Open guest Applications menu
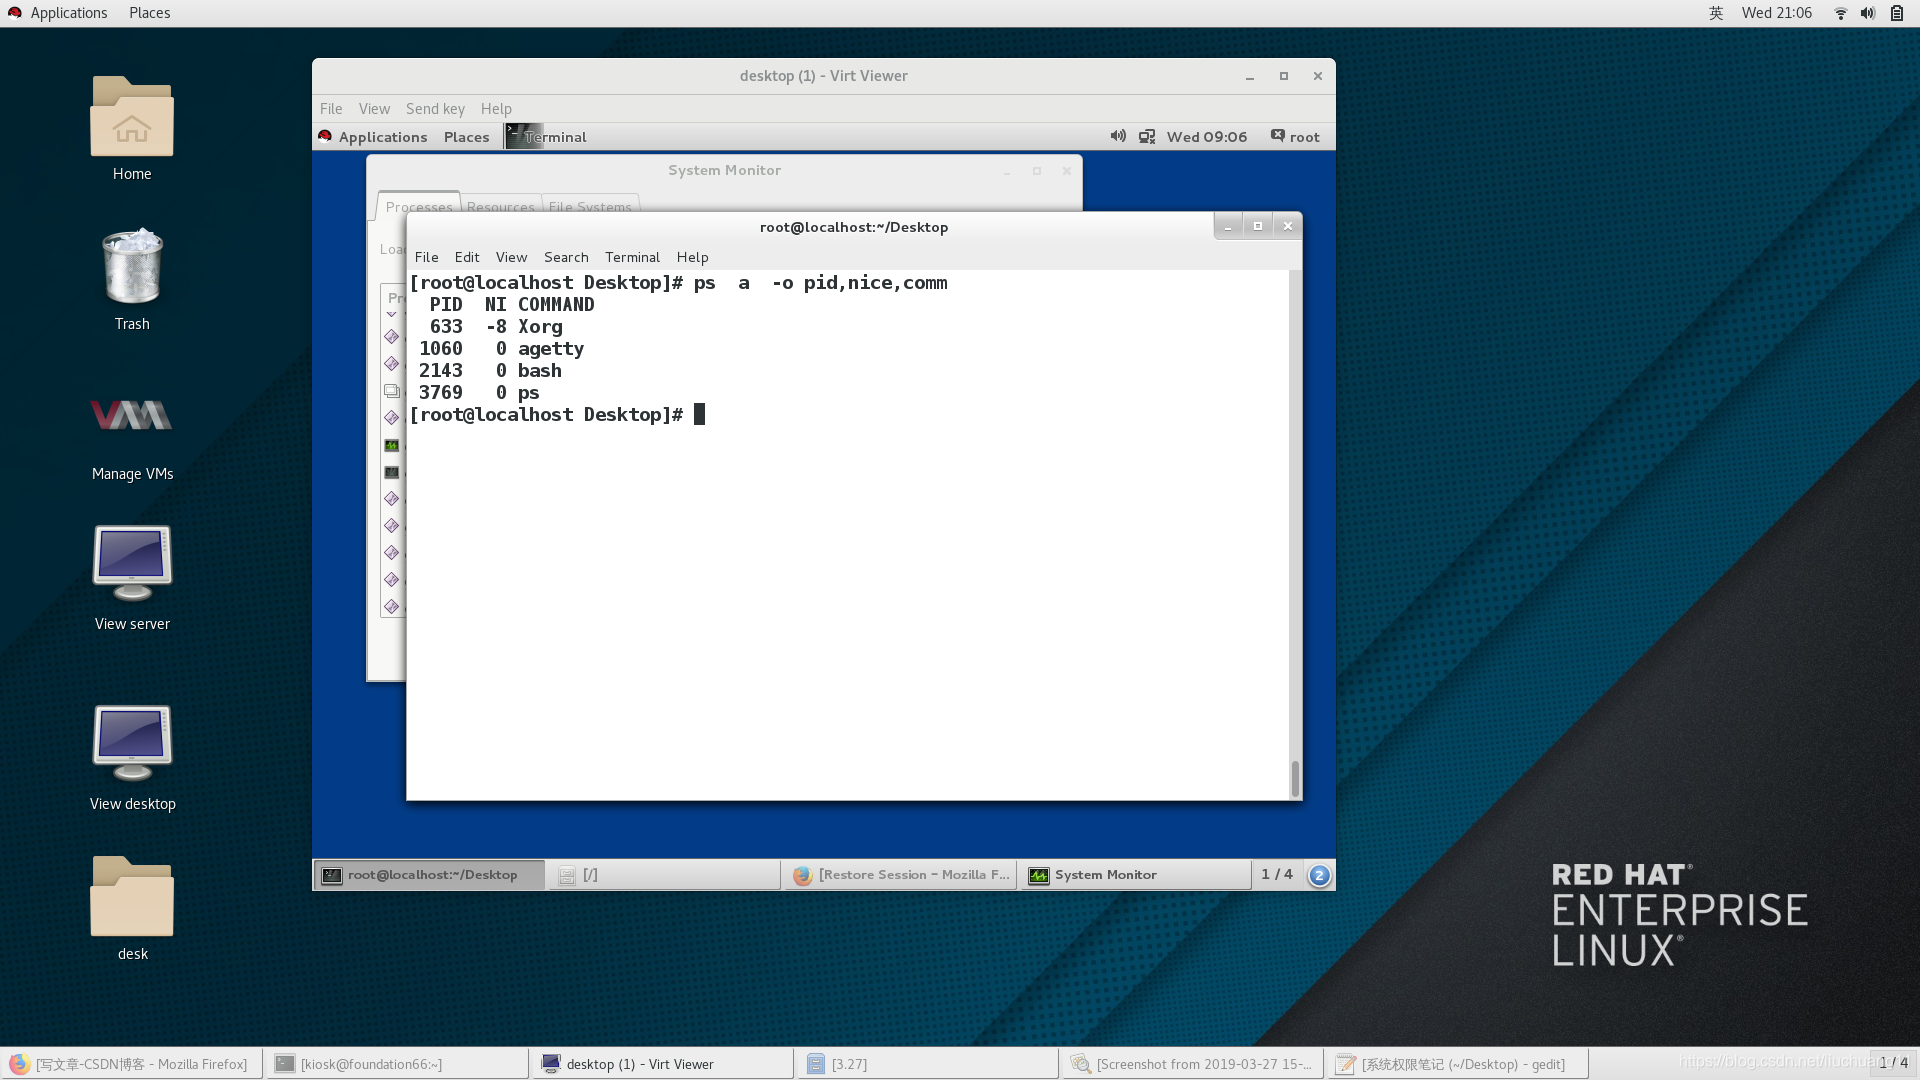The height and width of the screenshot is (1080, 1920). coord(383,137)
